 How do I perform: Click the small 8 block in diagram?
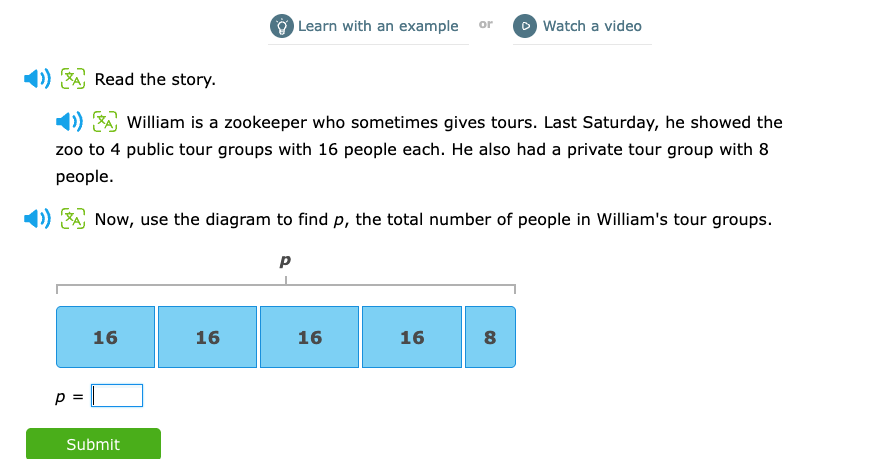(x=490, y=337)
